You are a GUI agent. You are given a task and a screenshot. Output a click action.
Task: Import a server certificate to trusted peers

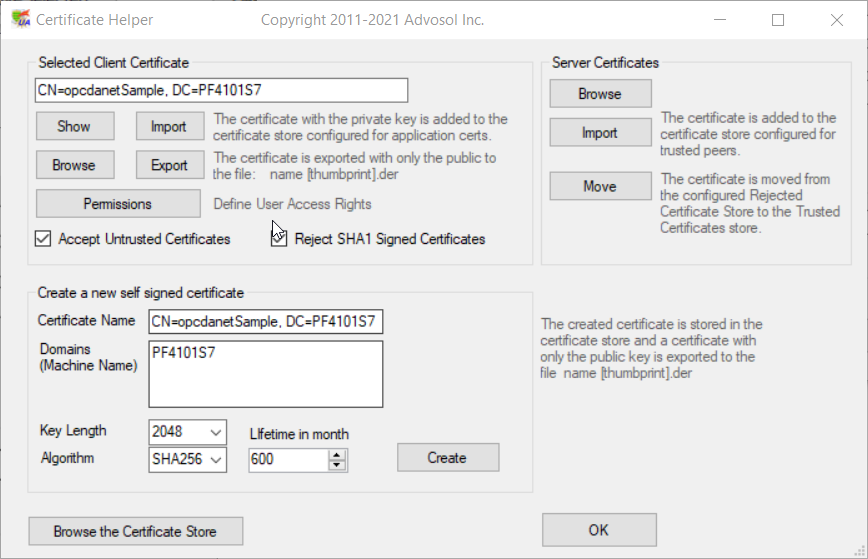click(601, 132)
